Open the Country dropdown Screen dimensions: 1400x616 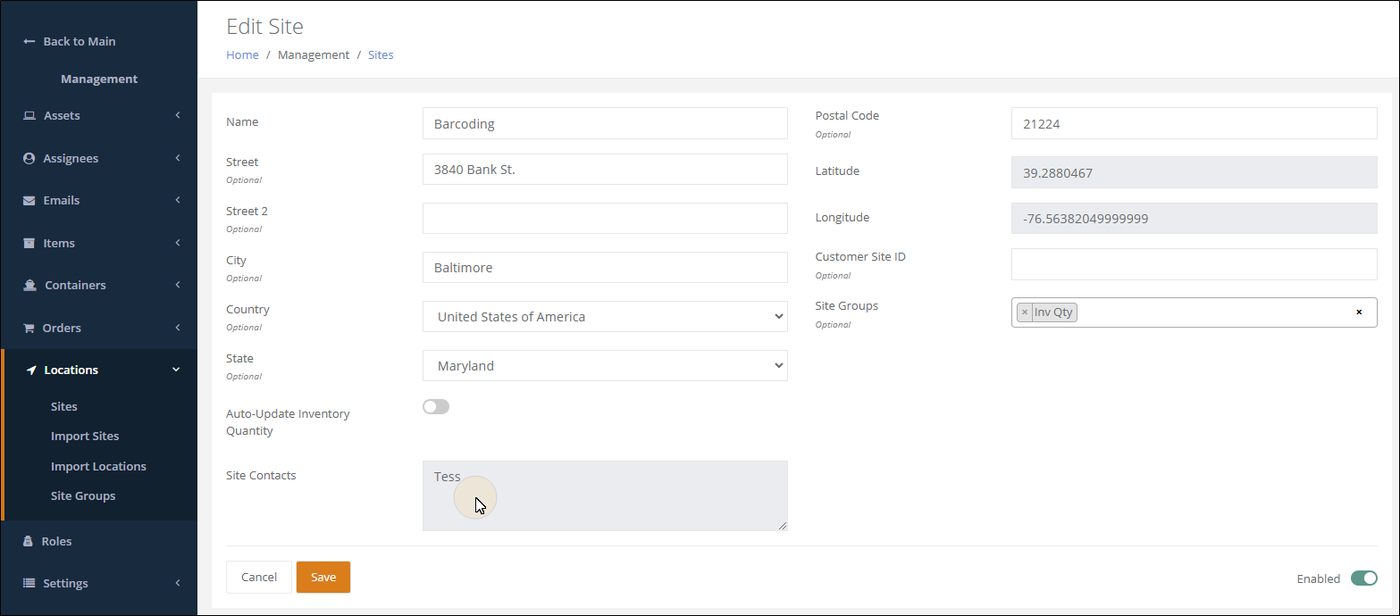point(605,316)
